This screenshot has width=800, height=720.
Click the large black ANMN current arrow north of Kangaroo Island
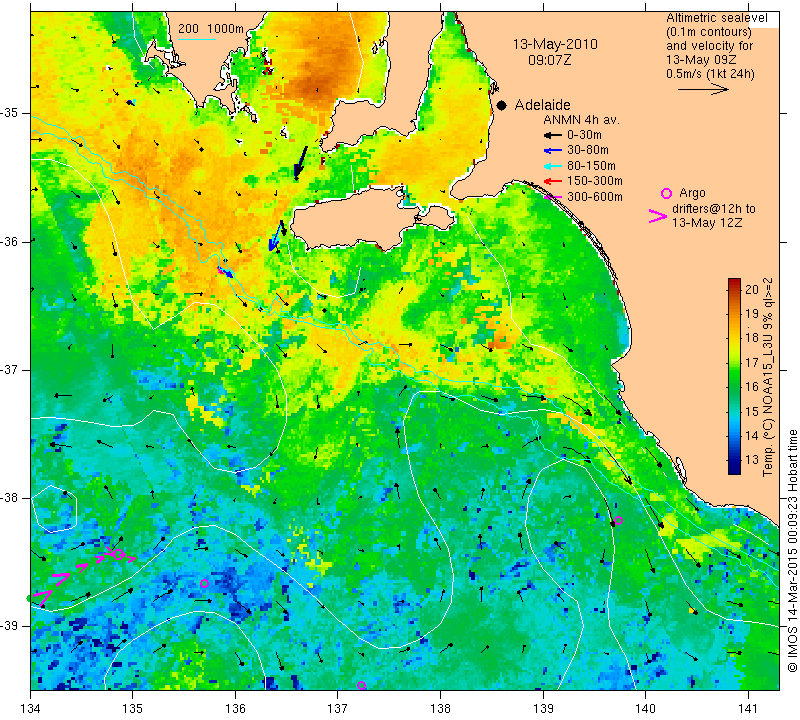(x=301, y=163)
